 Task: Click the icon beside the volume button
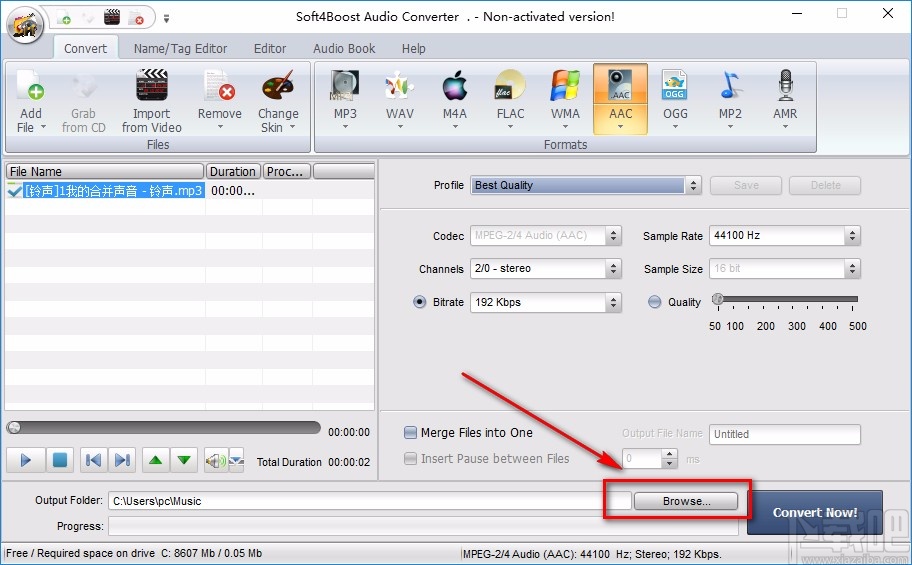pyautogui.click(x=237, y=460)
